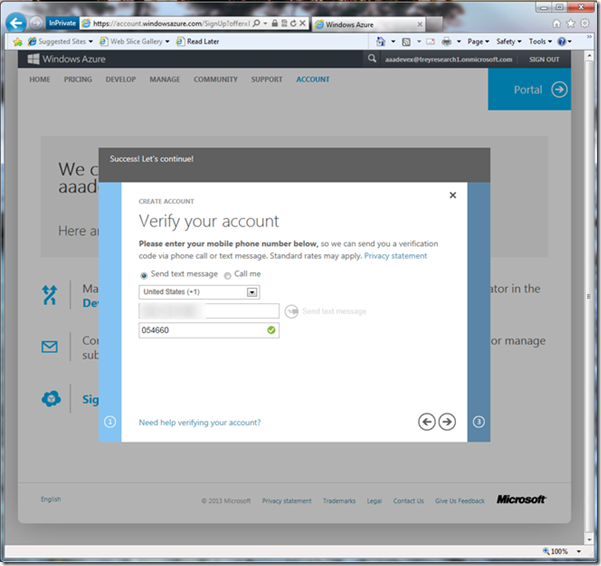
Task: Open the PRICING navigation item
Action: (78, 79)
